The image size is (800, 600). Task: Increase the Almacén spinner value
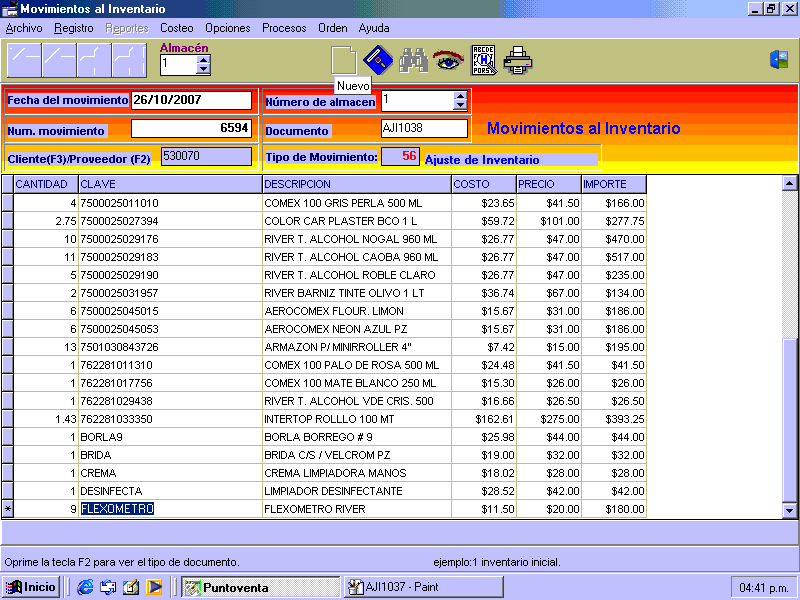[x=204, y=59]
